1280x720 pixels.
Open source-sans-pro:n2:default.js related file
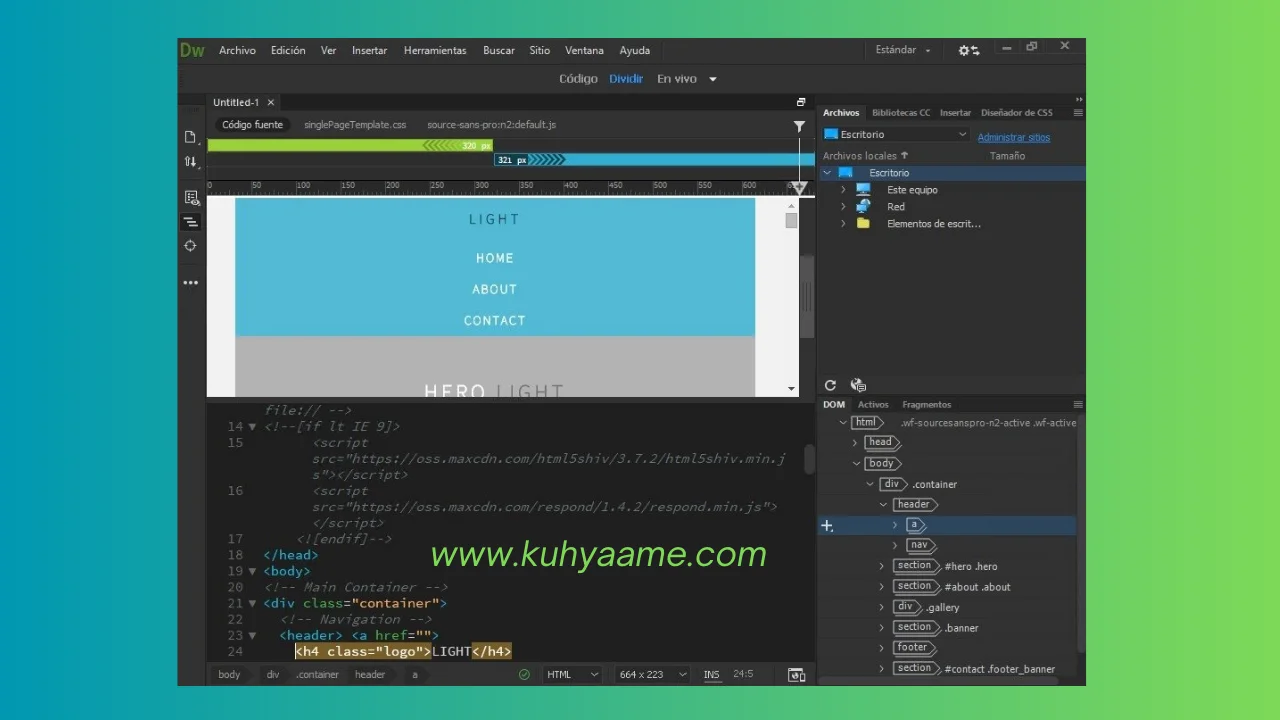pyautogui.click(x=491, y=125)
